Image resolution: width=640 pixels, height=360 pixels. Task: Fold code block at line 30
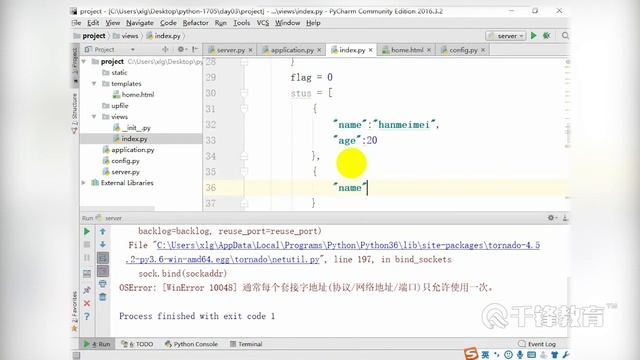[244, 93]
